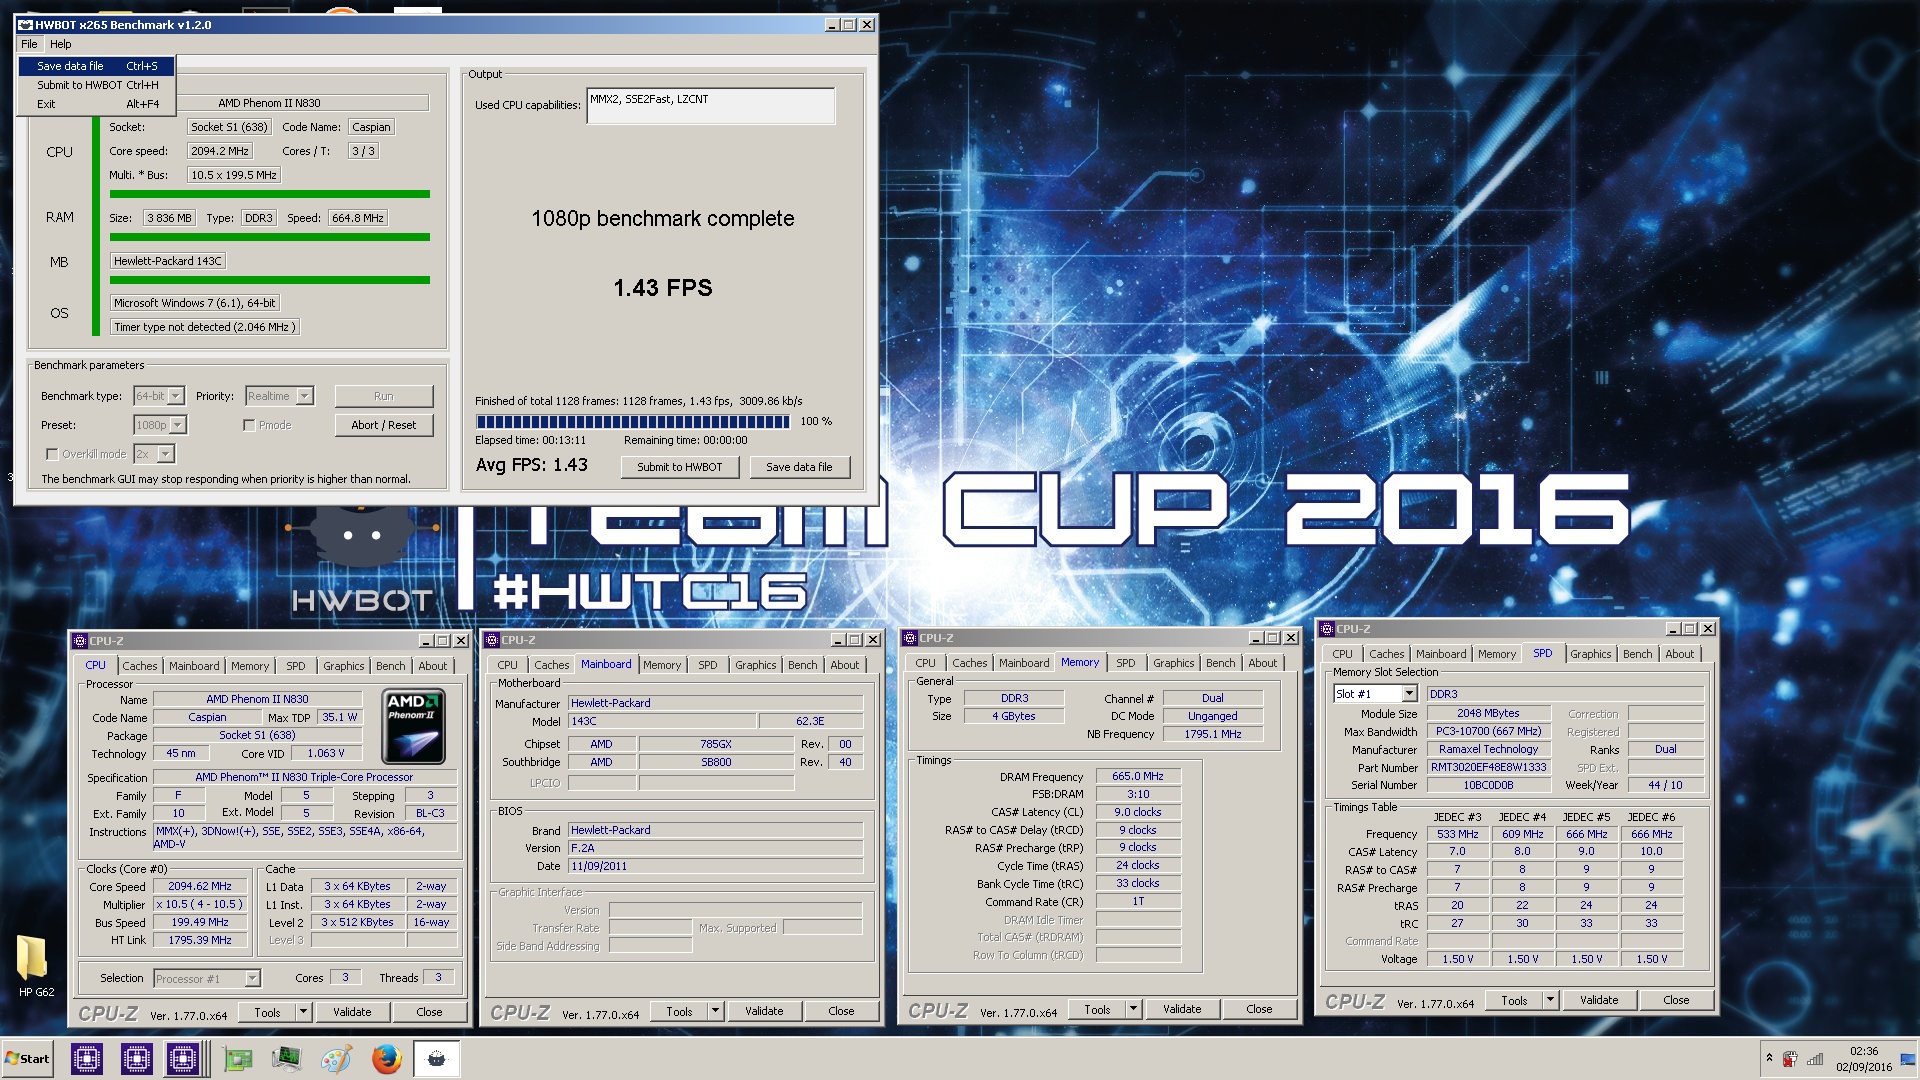Choose Exit from the File menu
The height and width of the screenshot is (1080, 1920).
pyautogui.click(x=97, y=104)
